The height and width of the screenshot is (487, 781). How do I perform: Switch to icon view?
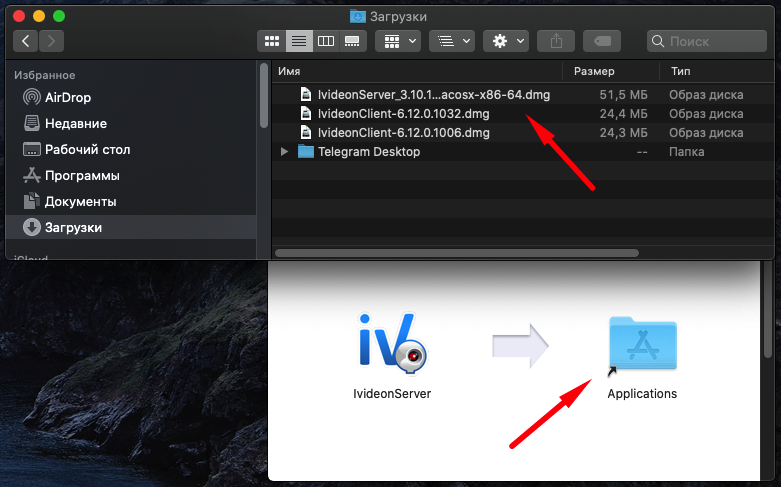click(x=271, y=41)
